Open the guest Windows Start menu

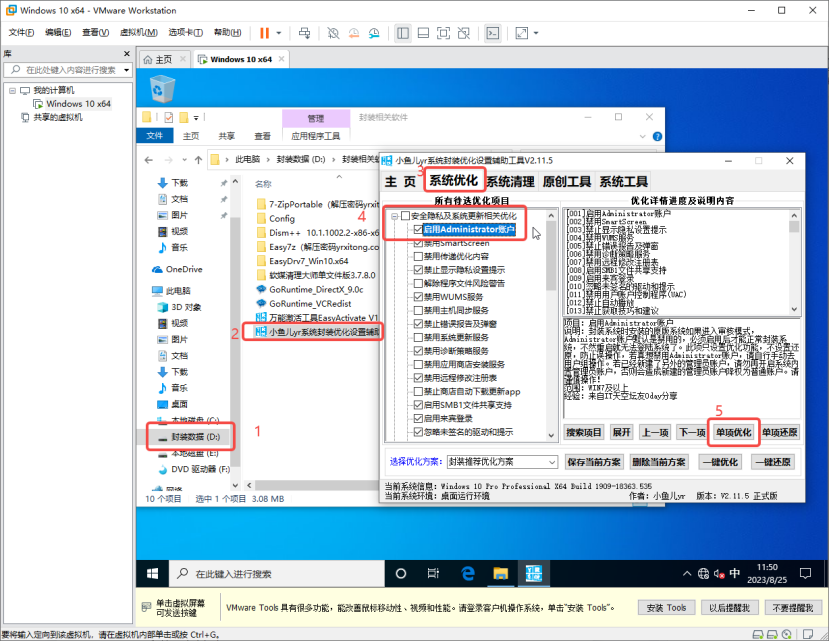(152, 574)
